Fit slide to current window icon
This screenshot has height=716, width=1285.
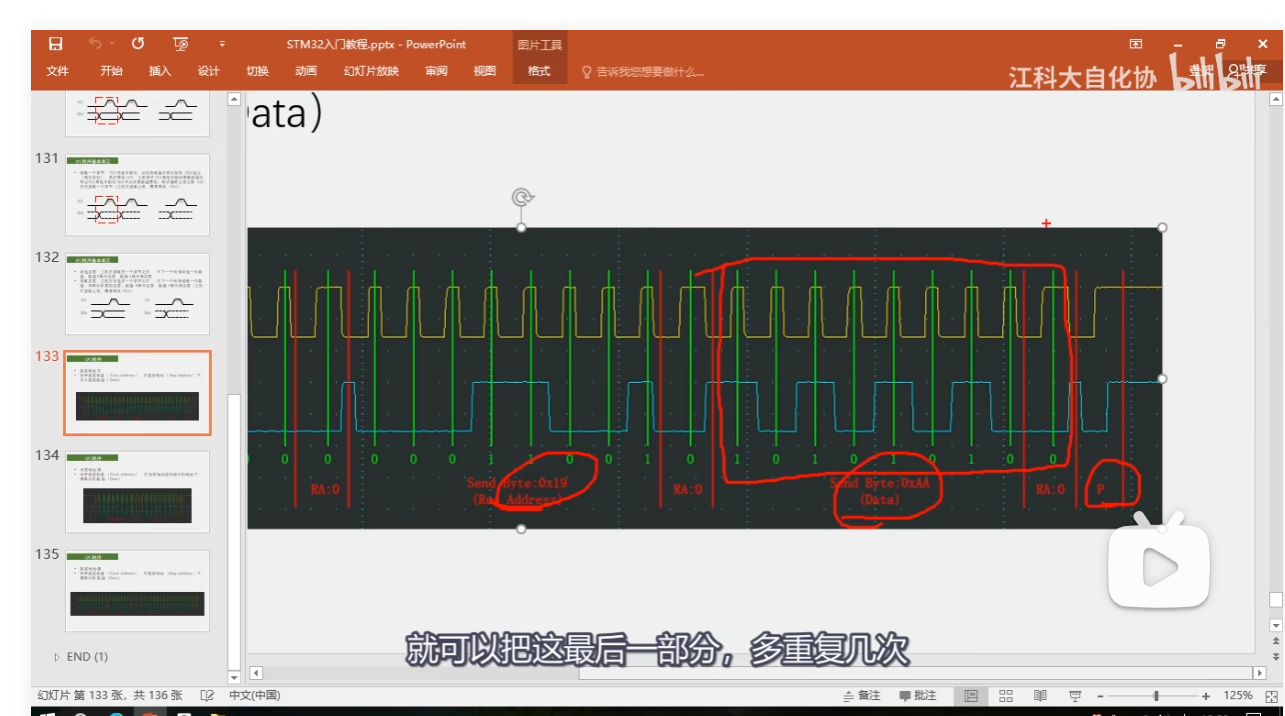point(1271,695)
